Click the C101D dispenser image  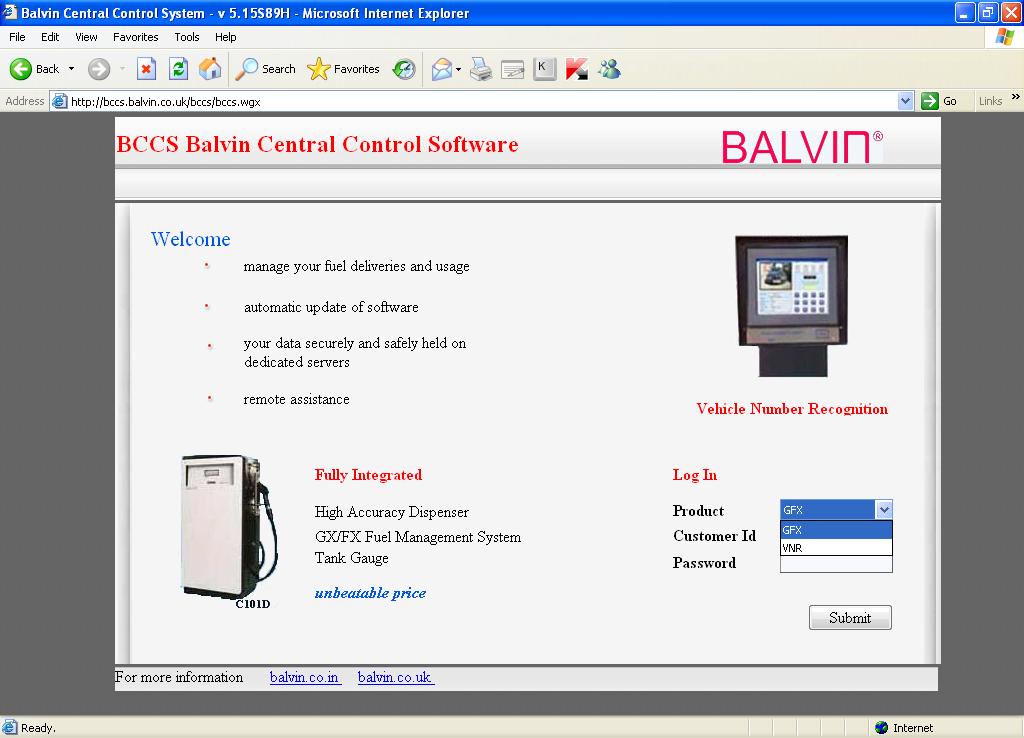[x=229, y=528]
